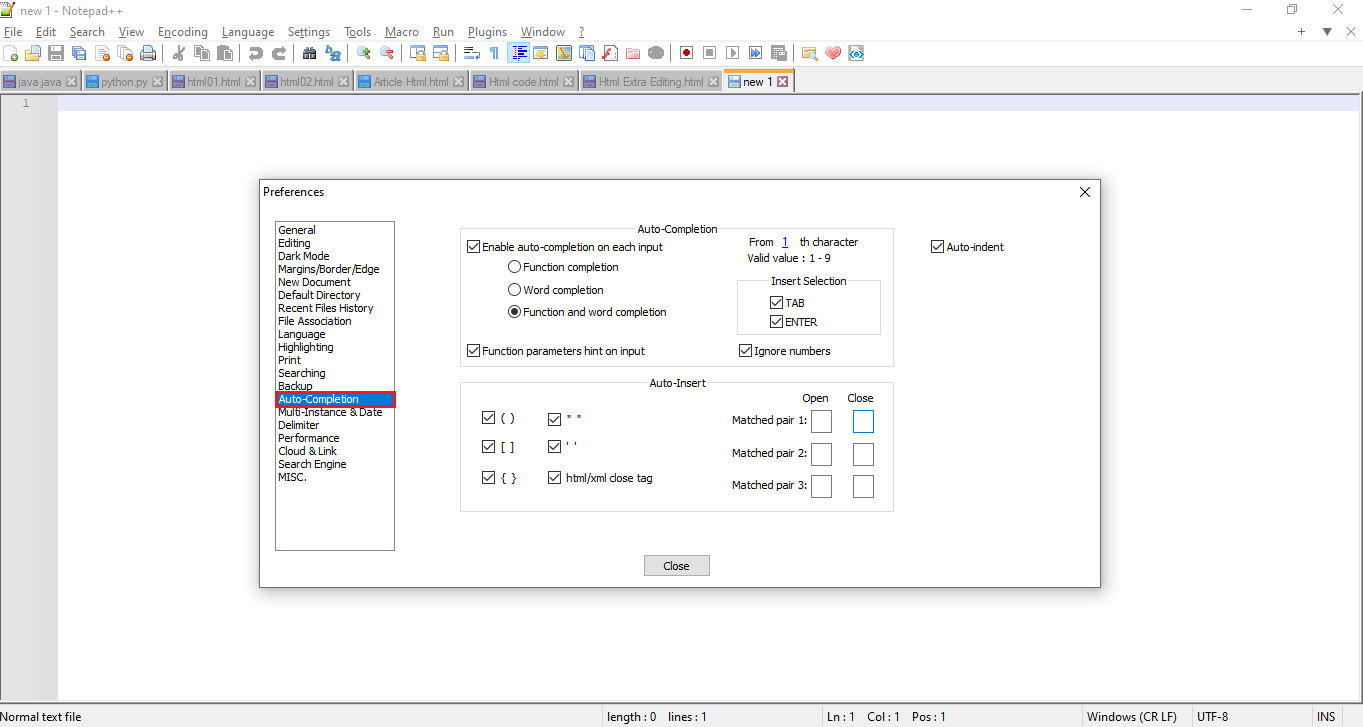Click the Playback macro toolbar icon

point(731,53)
